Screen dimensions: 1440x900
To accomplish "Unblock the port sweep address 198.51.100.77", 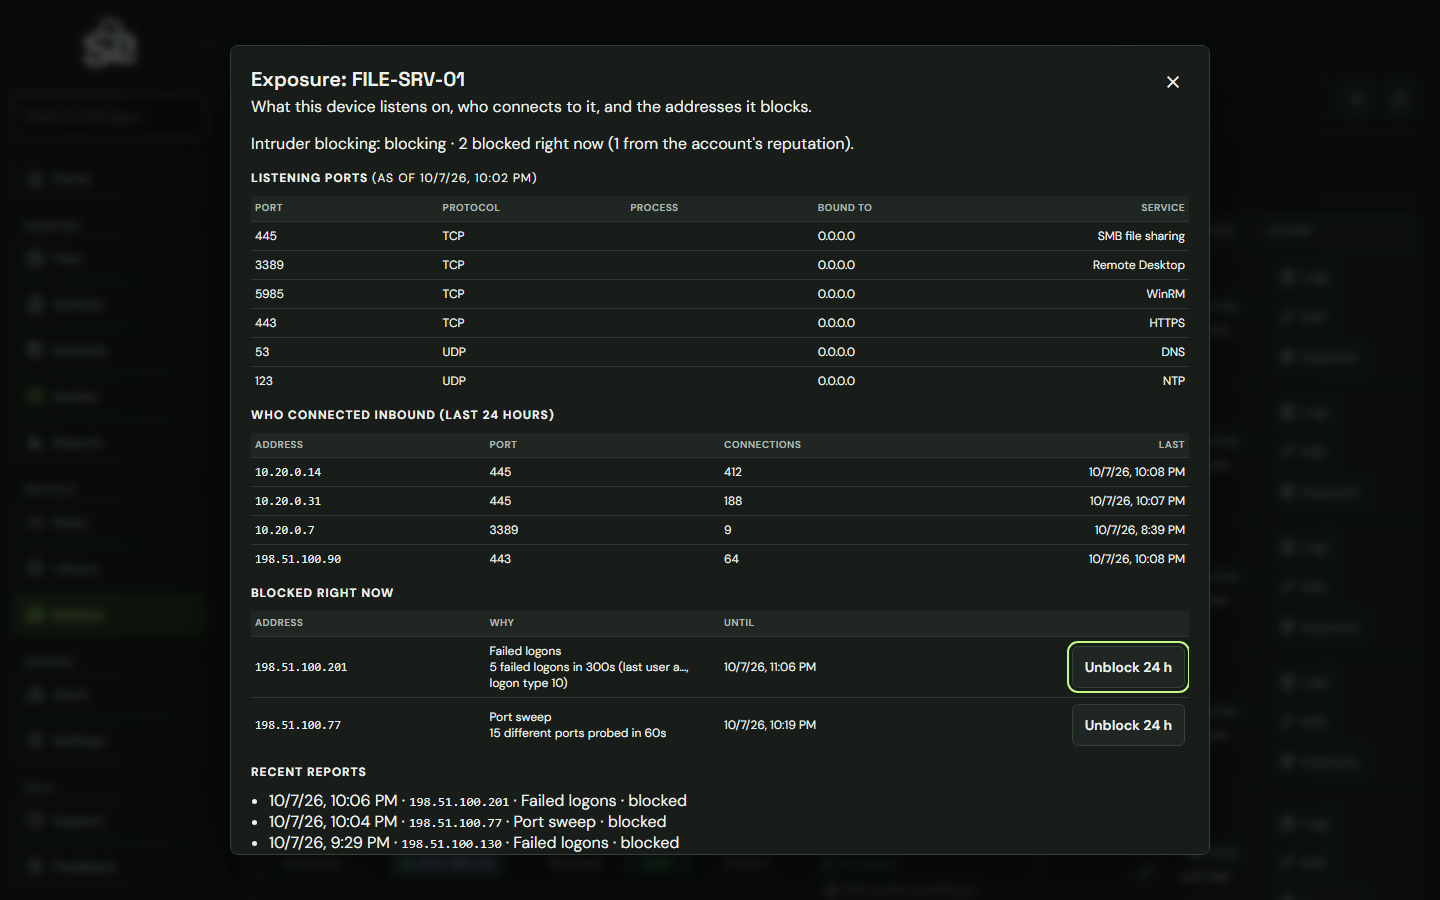I will click(x=1128, y=725).
